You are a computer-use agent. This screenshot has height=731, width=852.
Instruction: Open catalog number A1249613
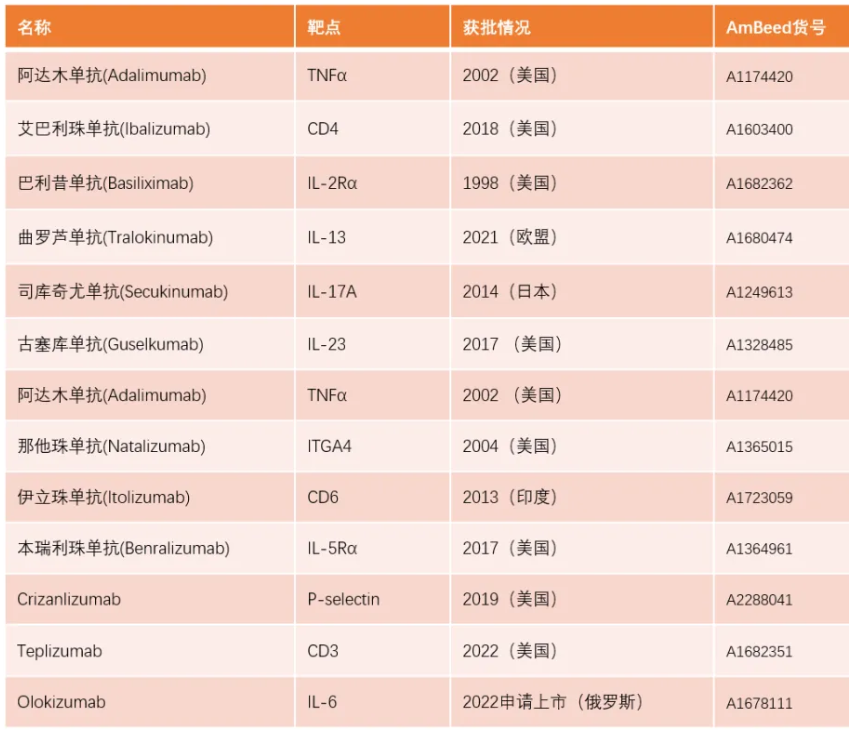[759, 293]
